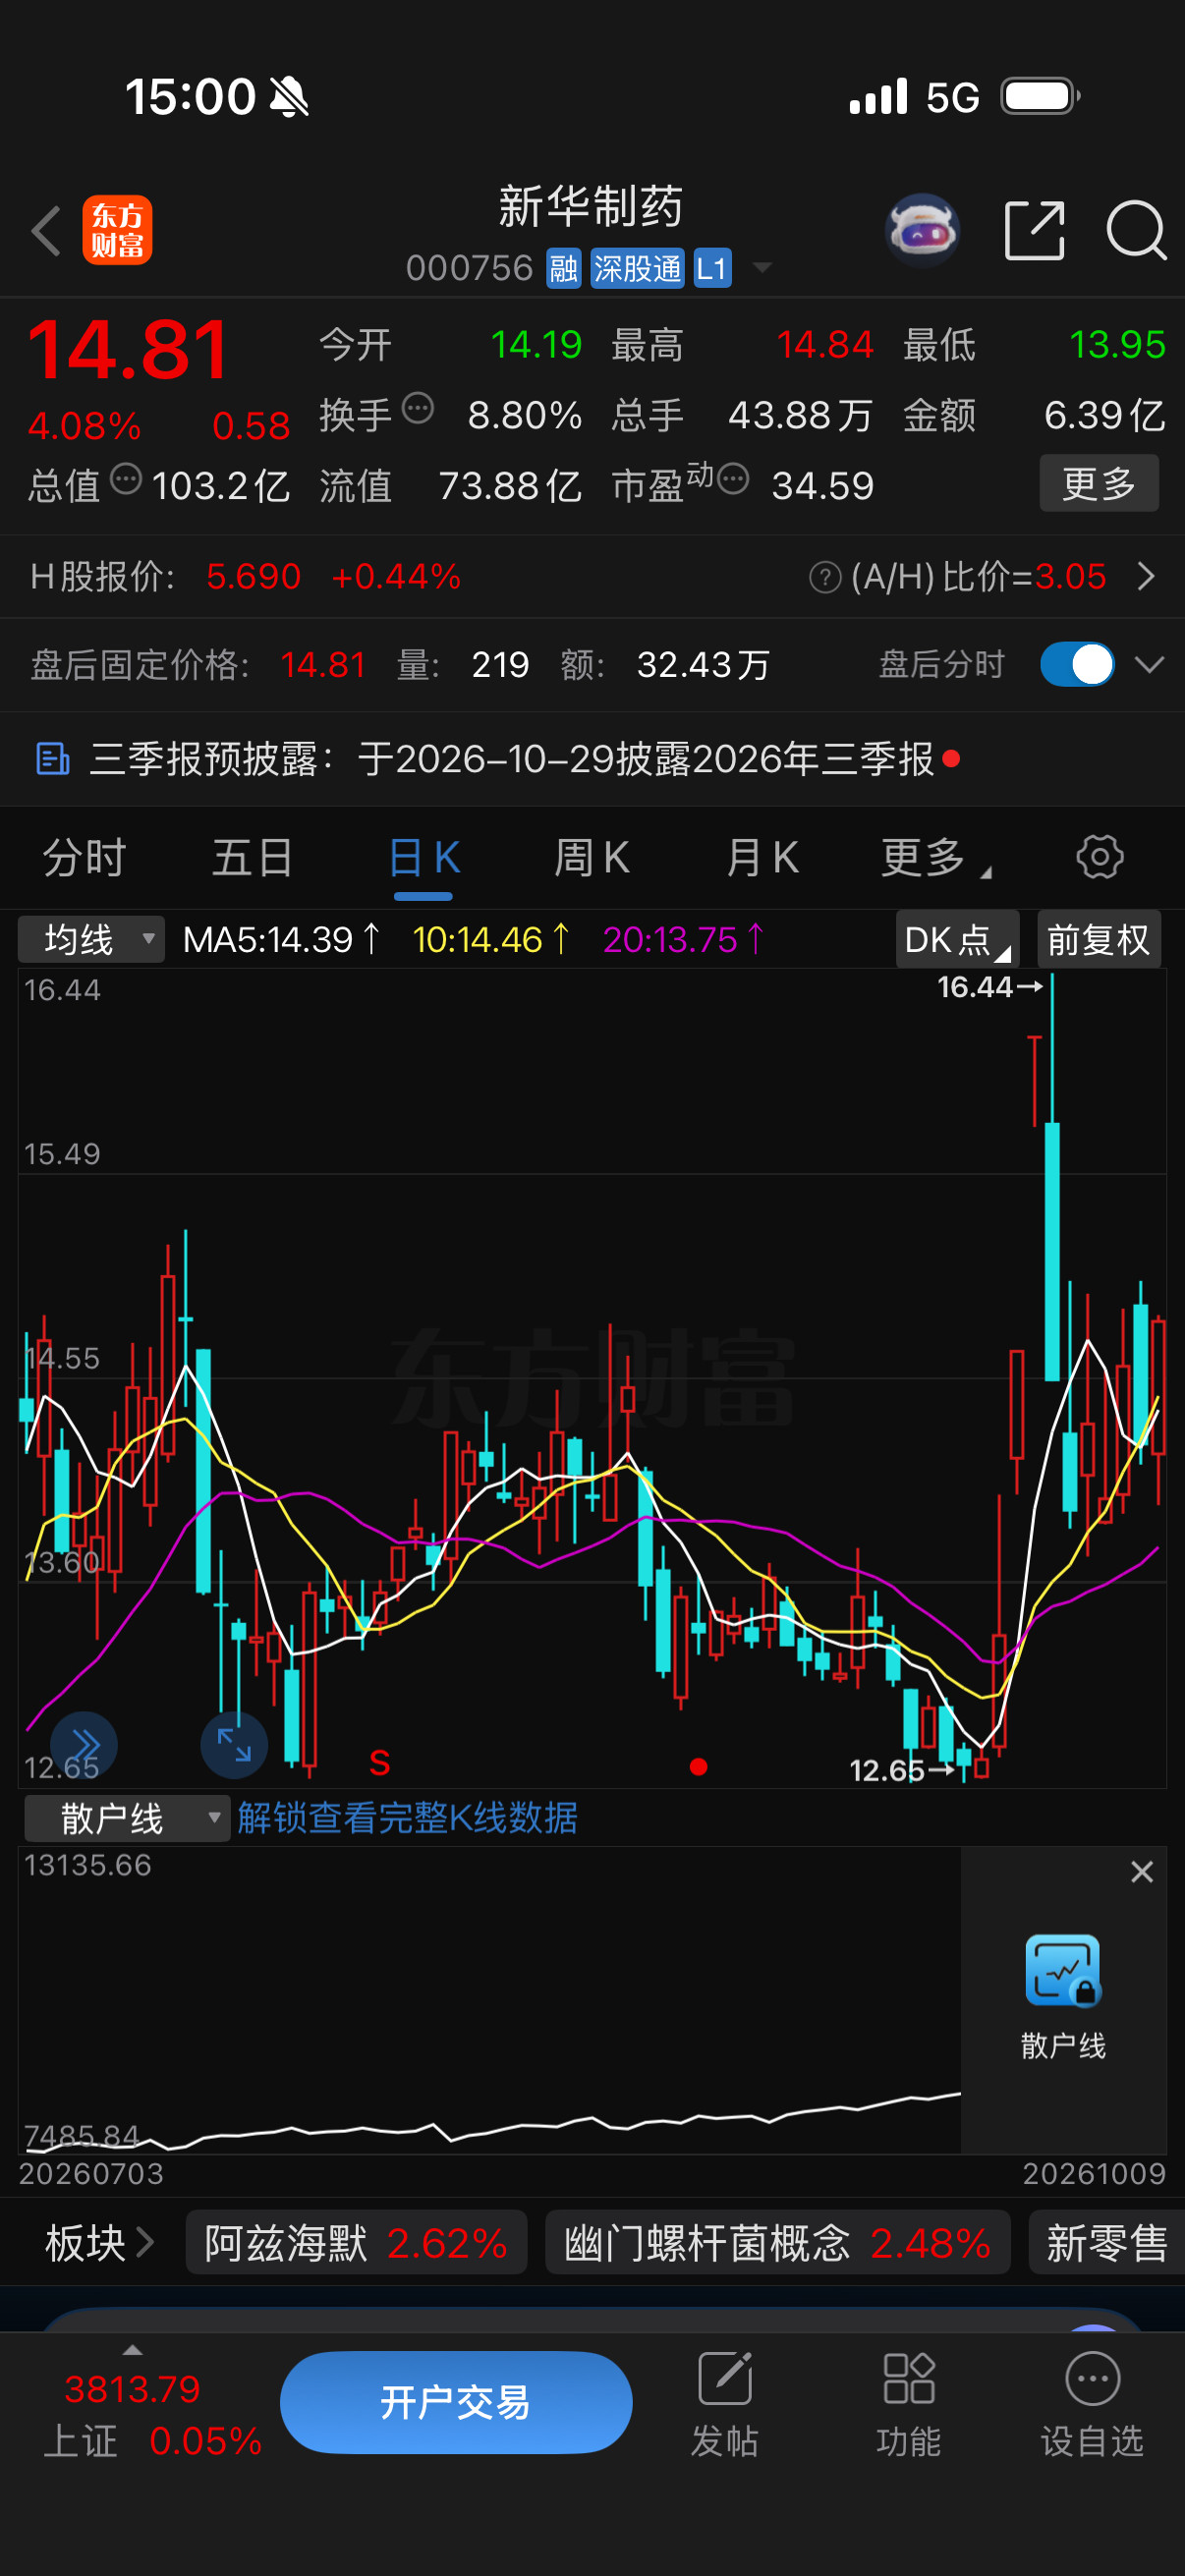Image resolution: width=1185 pixels, height=2576 pixels.
Task: Tap 开户交易 button
Action: pos(456,2402)
